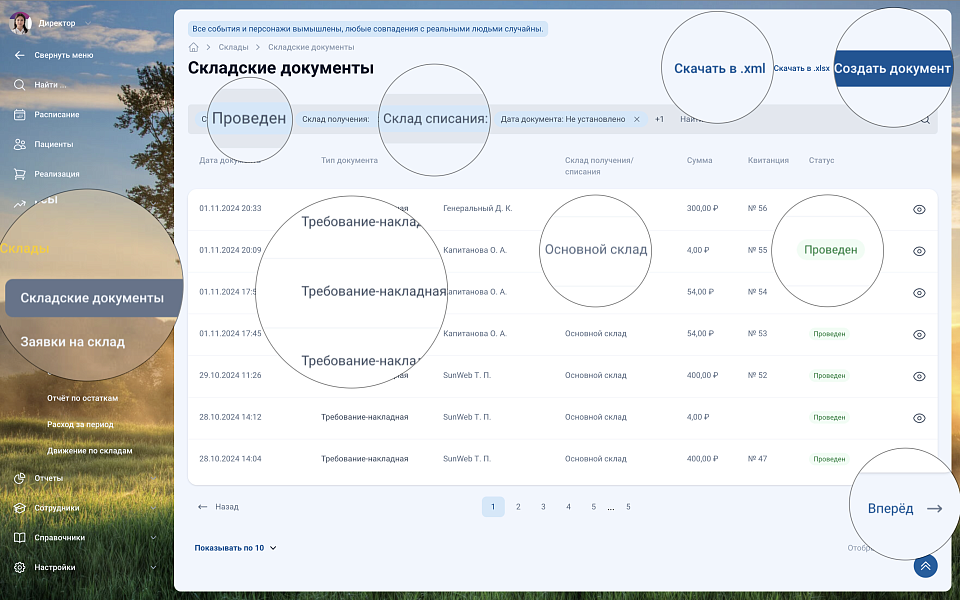Open Заявки на склад in the sidebar
The image size is (960, 600).
(x=73, y=342)
